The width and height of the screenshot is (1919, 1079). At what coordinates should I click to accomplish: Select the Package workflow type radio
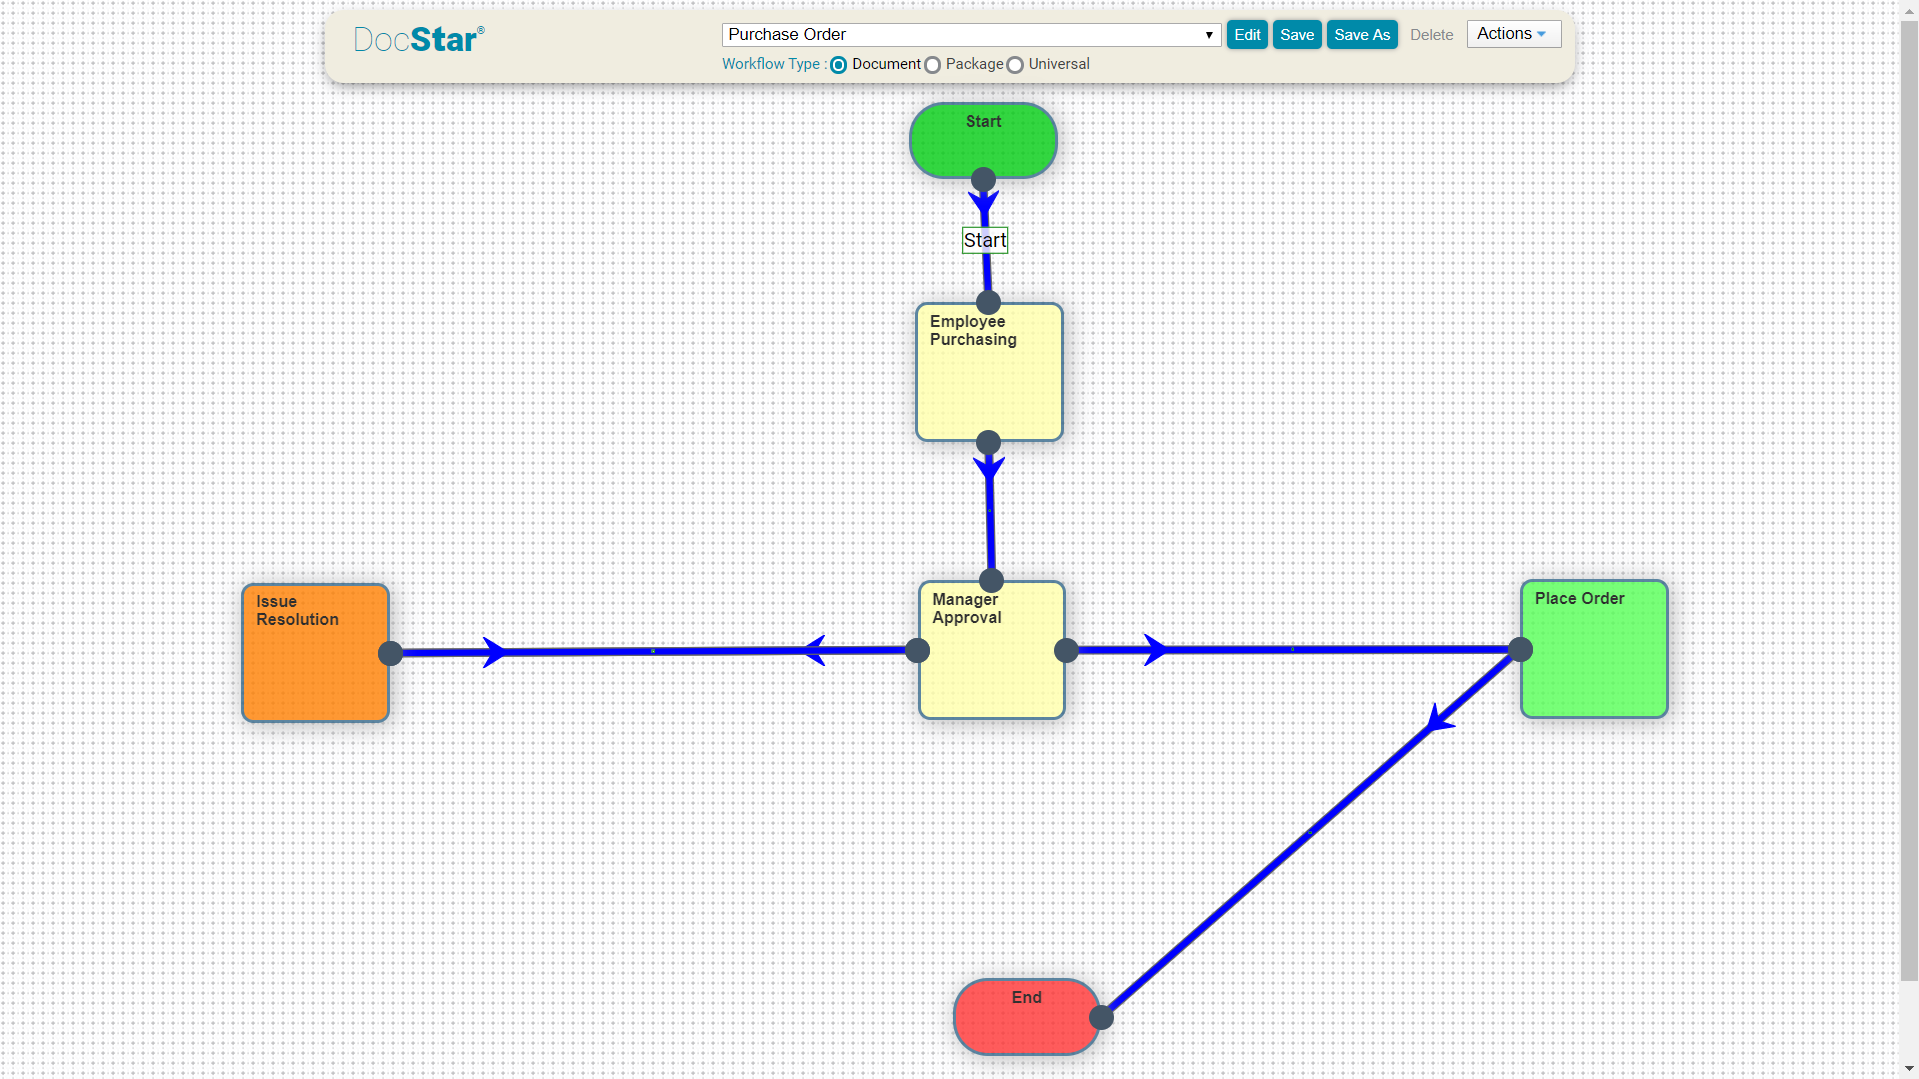coord(932,65)
